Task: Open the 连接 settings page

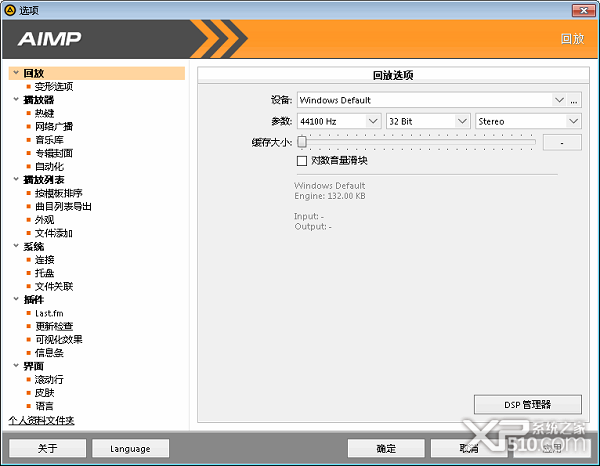Action: [44, 260]
